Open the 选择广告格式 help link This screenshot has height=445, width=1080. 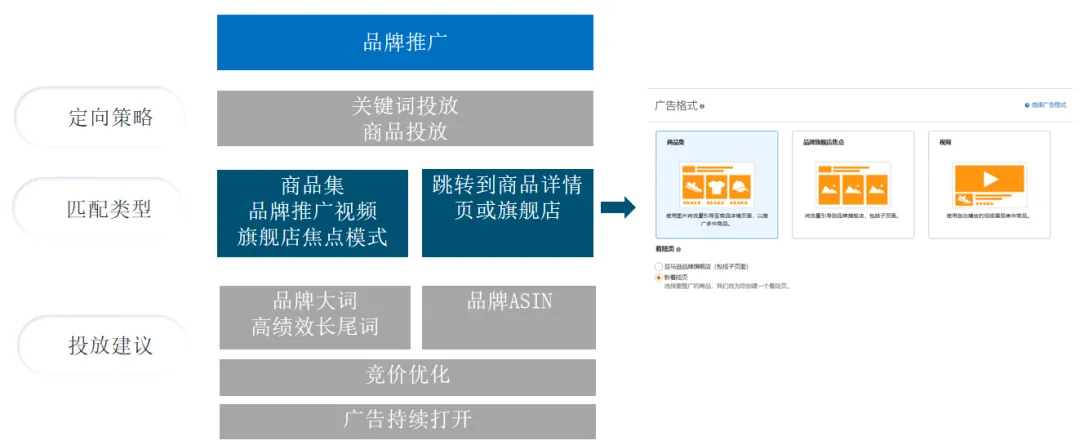point(1045,105)
